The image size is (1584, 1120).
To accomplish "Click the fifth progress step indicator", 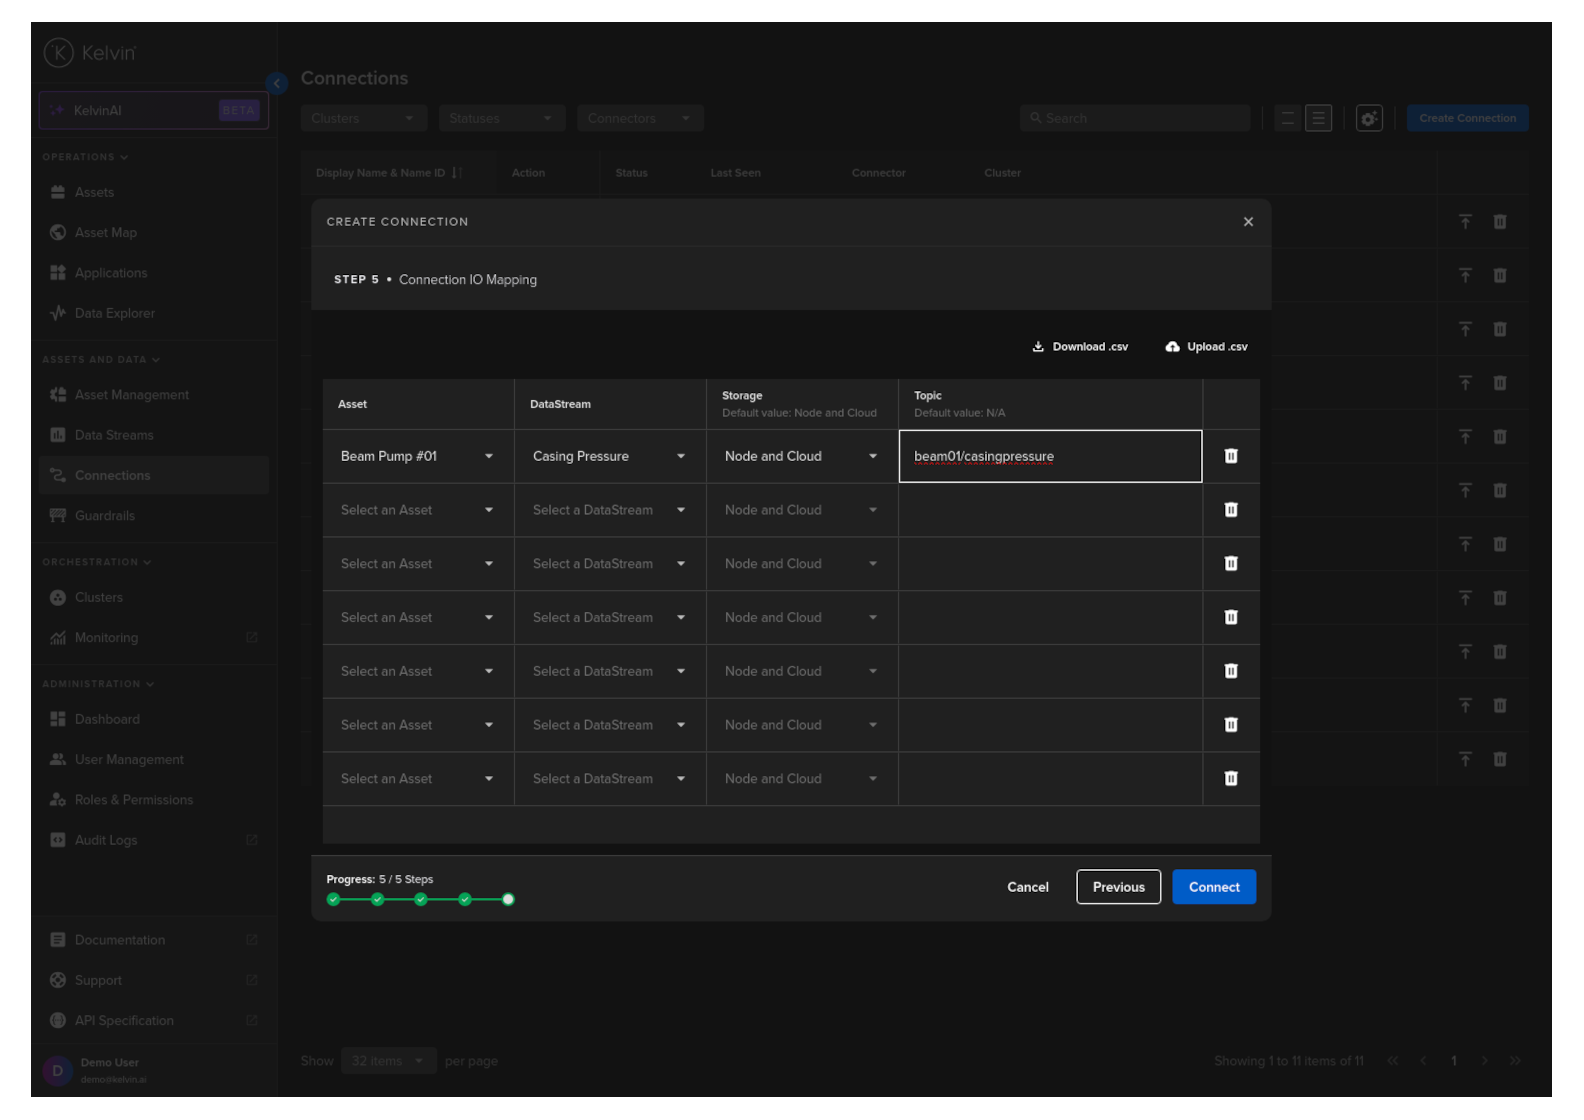I will coord(508,900).
